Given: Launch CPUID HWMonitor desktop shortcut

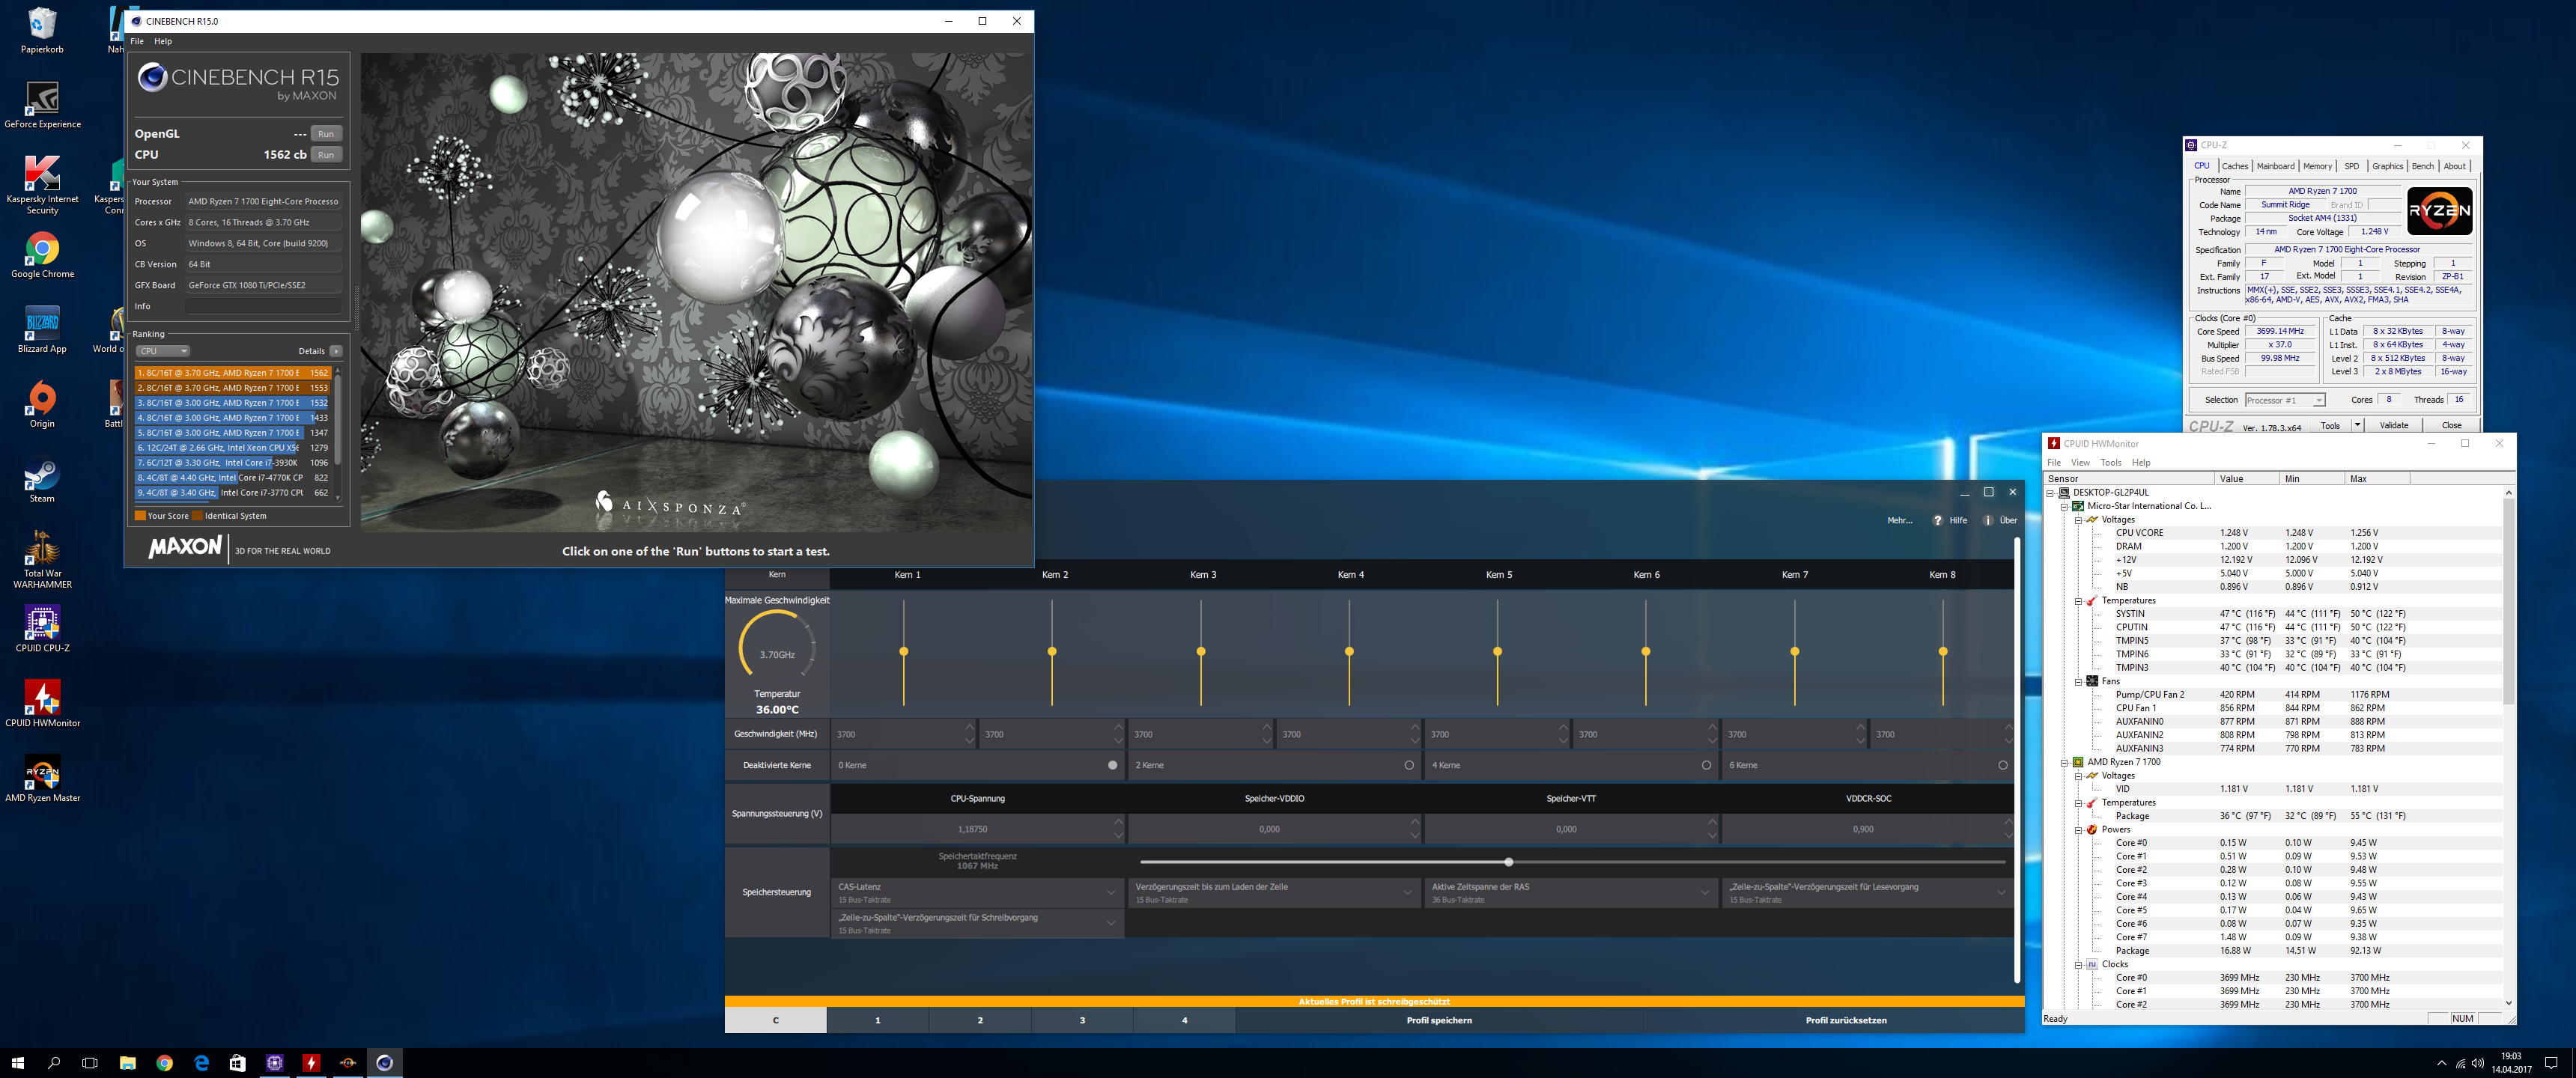Looking at the screenshot, I should tap(42, 704).
